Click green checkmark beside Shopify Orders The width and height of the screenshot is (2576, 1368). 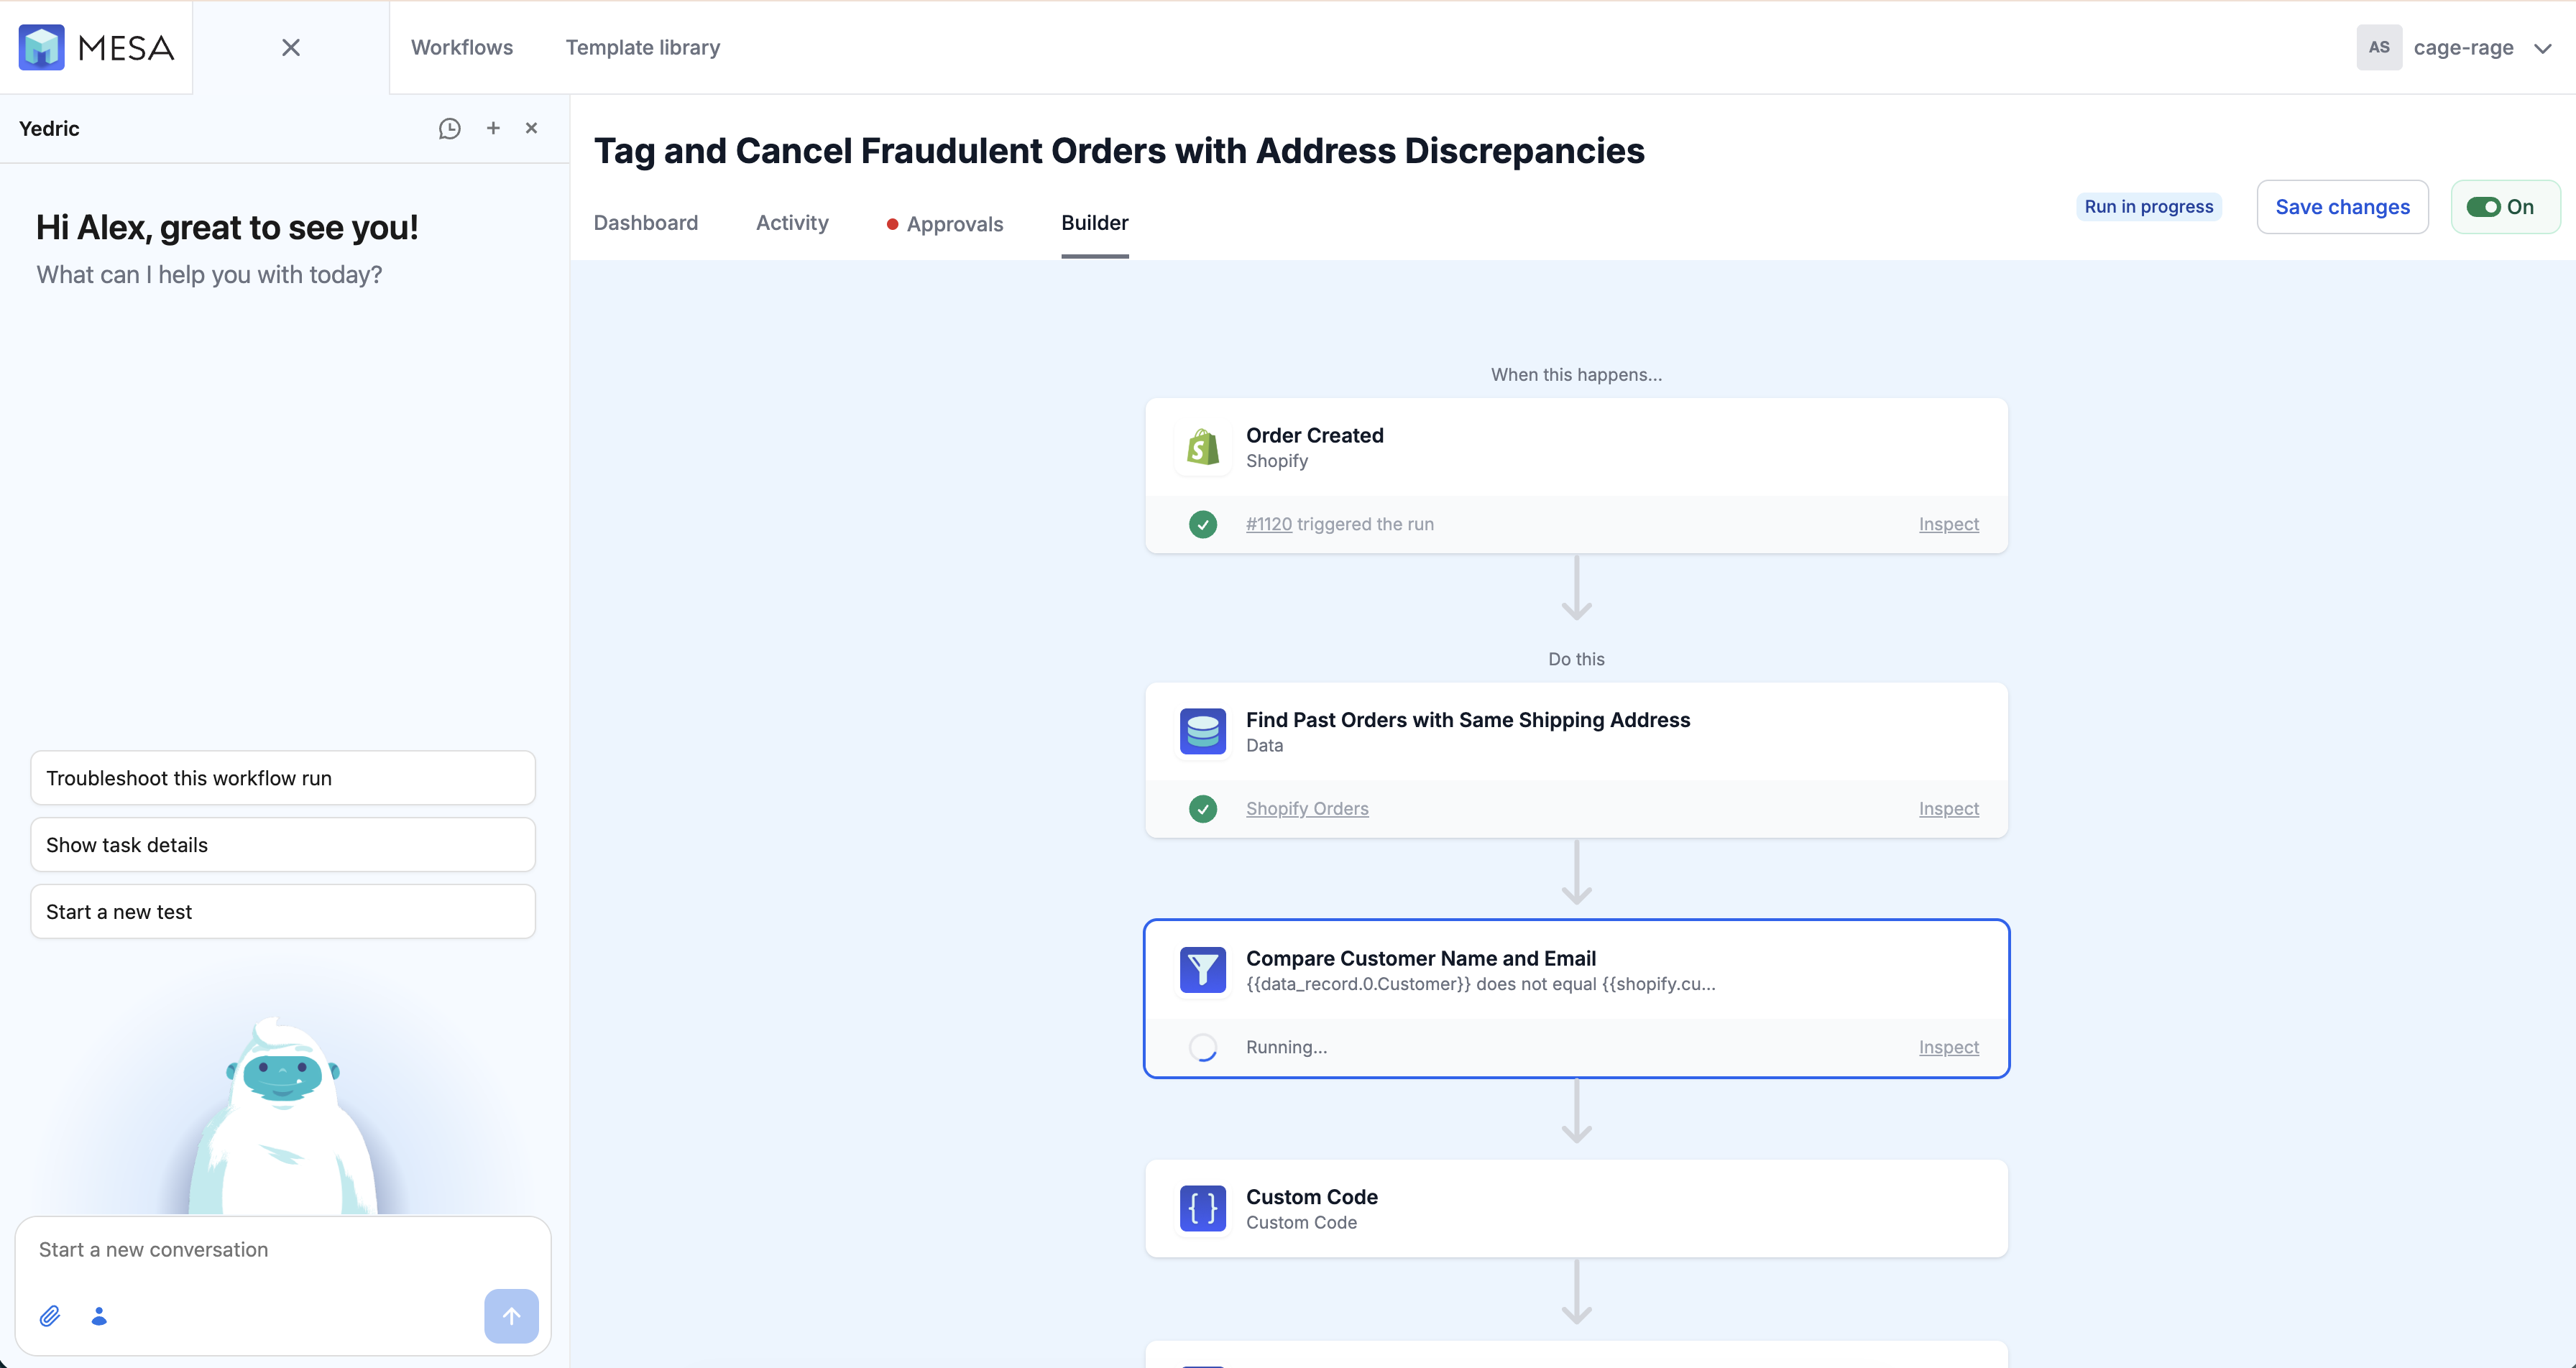click(x=1203, y=808)
